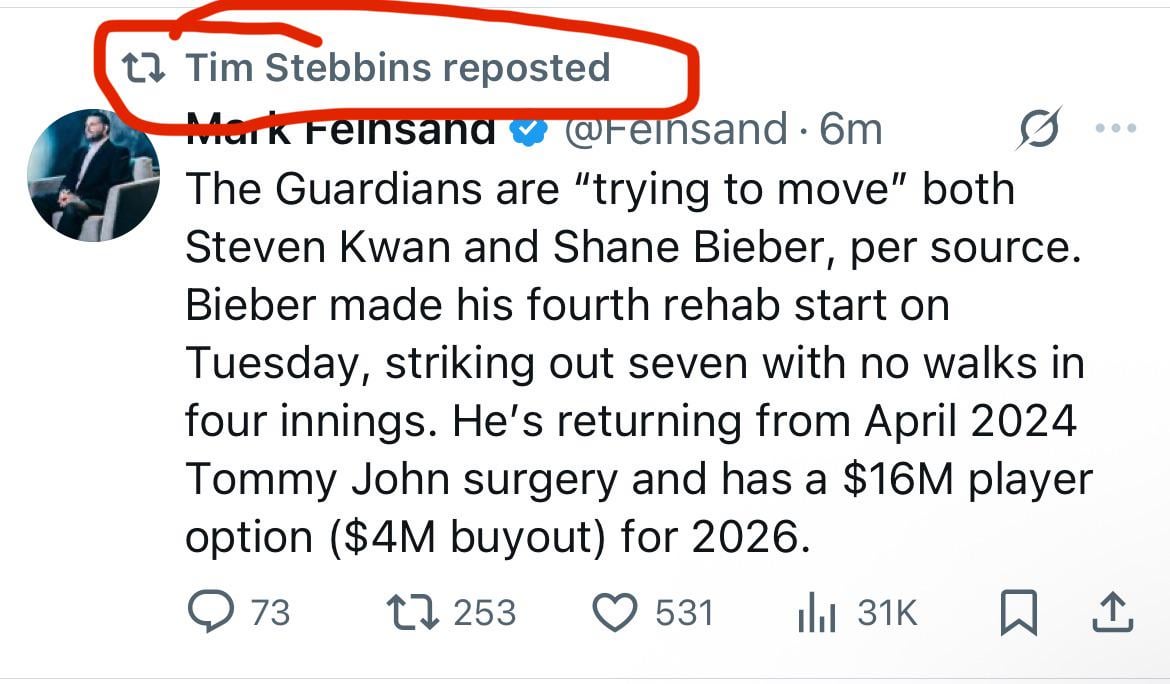Open the "Tim Stebbins reposted" link
Image resolution: width=1170 pixels, height=684 pixels.
point(398,68)
